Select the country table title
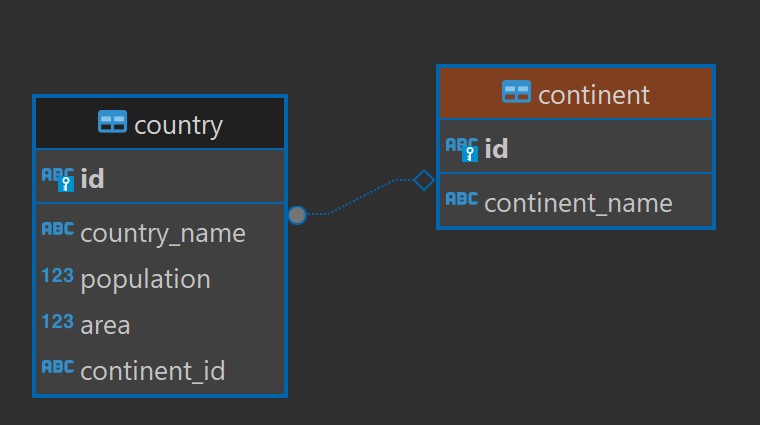This screenshot has width=760, height=425. click(178, 125)
